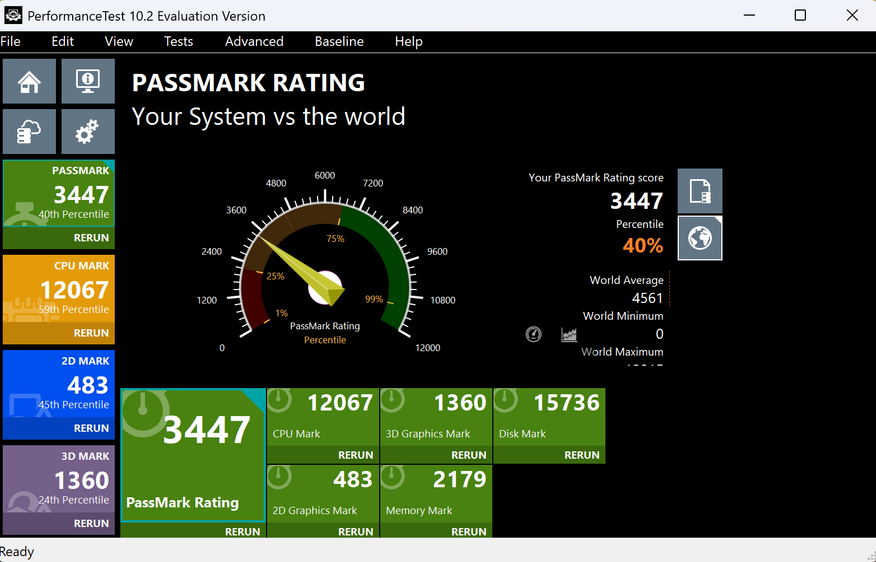Image resolution: width=876 pixels, height=562 pixels.
Task: Click the '45th Percentile' sidebar label
Action: [74, 404]
